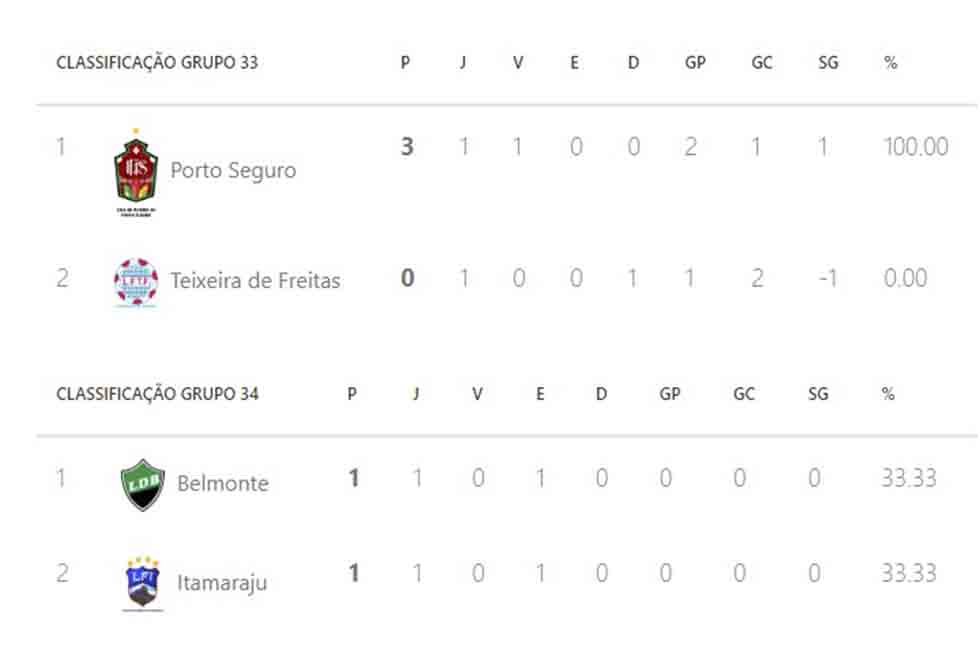Click the GP column header in Grupo 33

click(695, 62)
